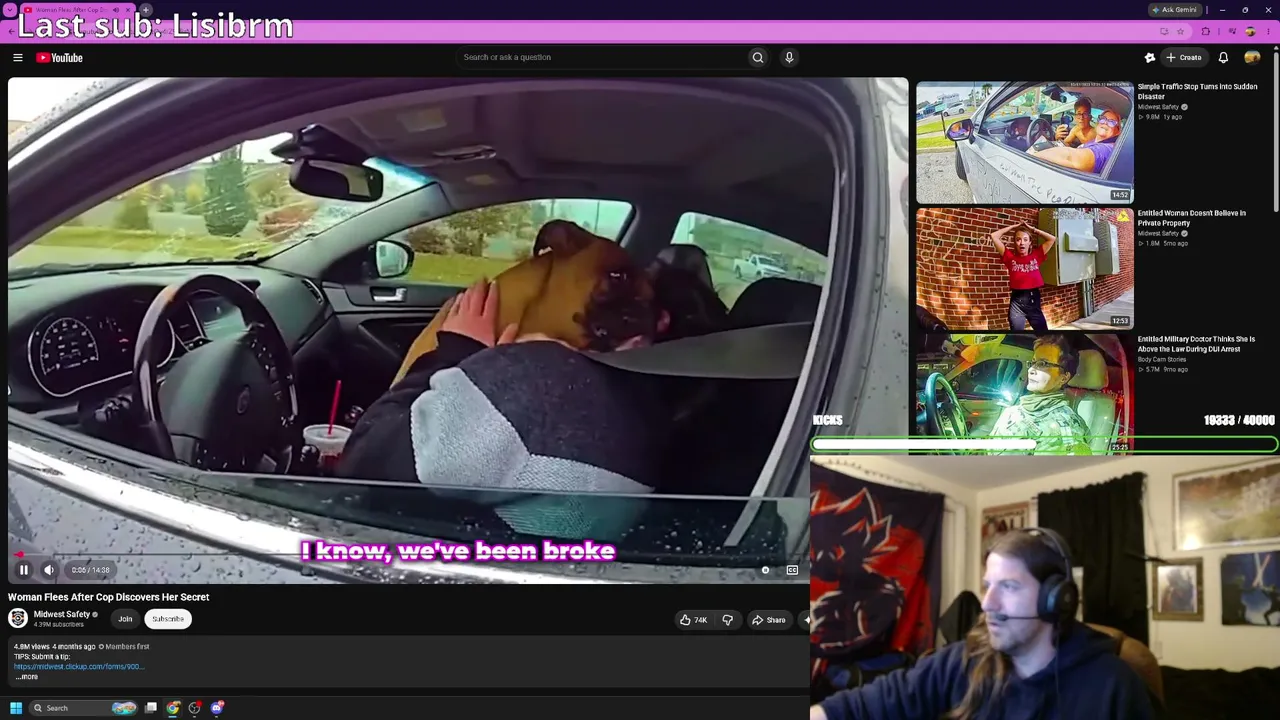Screen dimensions: 1280x720
Task: Open a new Chrome tab
Action: click(146, 10)
